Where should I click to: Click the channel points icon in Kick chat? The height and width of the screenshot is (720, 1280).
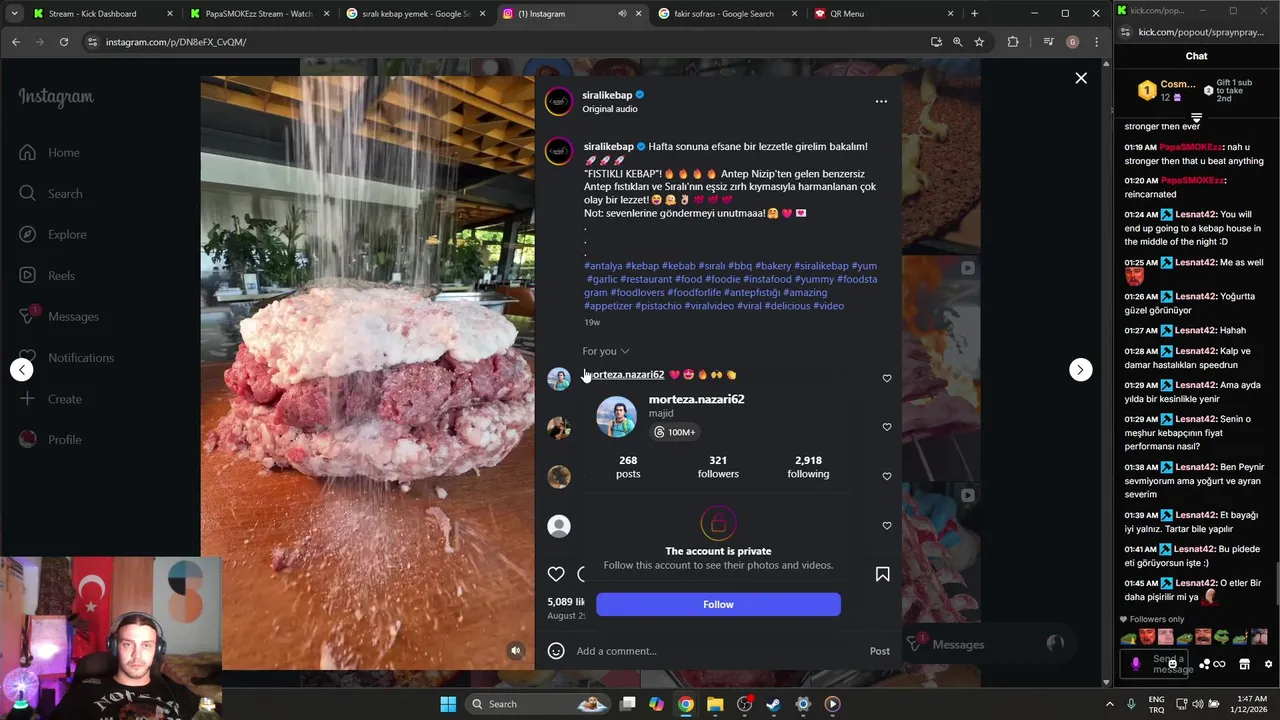coord(1205,664)
